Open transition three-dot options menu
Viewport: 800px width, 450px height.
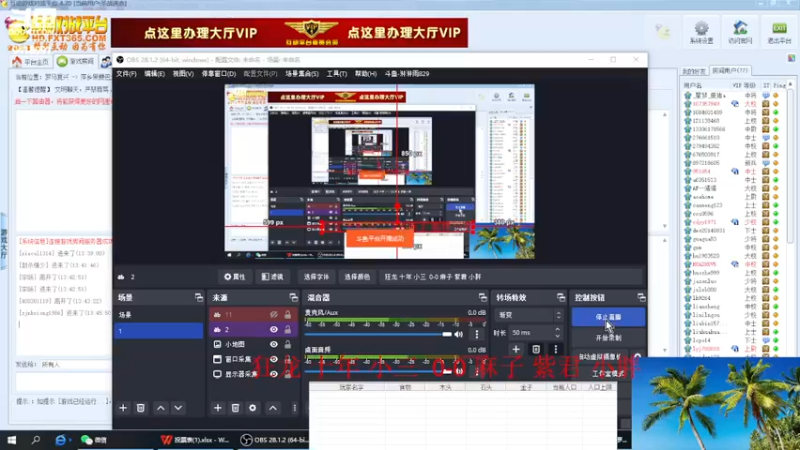coord(556,349)
